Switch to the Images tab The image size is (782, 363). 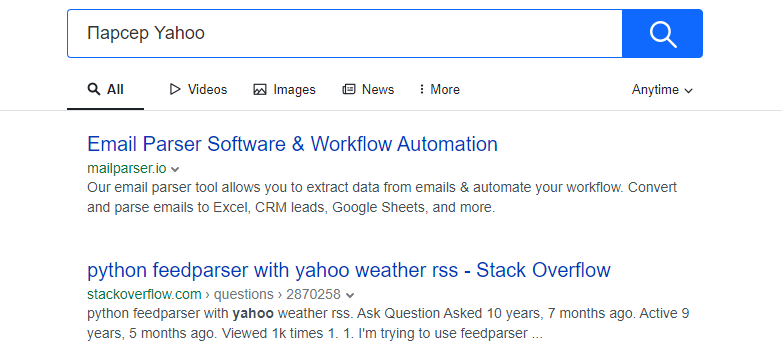[284, 90]
